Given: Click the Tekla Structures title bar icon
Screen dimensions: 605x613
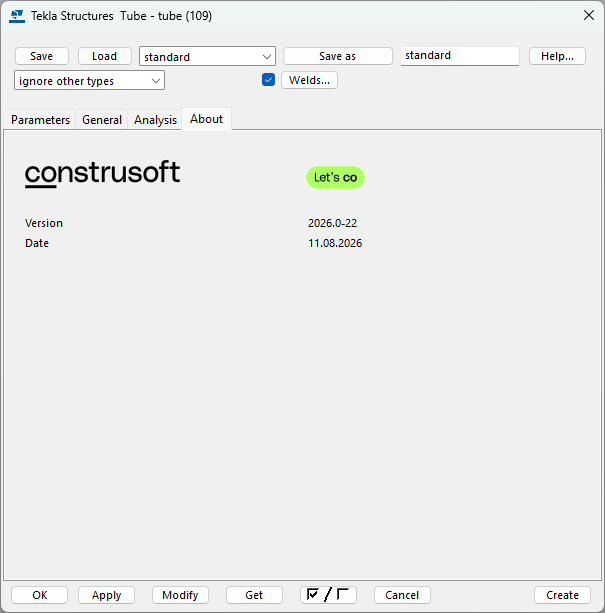Looking at the screenshot, I should coord(17,16).
